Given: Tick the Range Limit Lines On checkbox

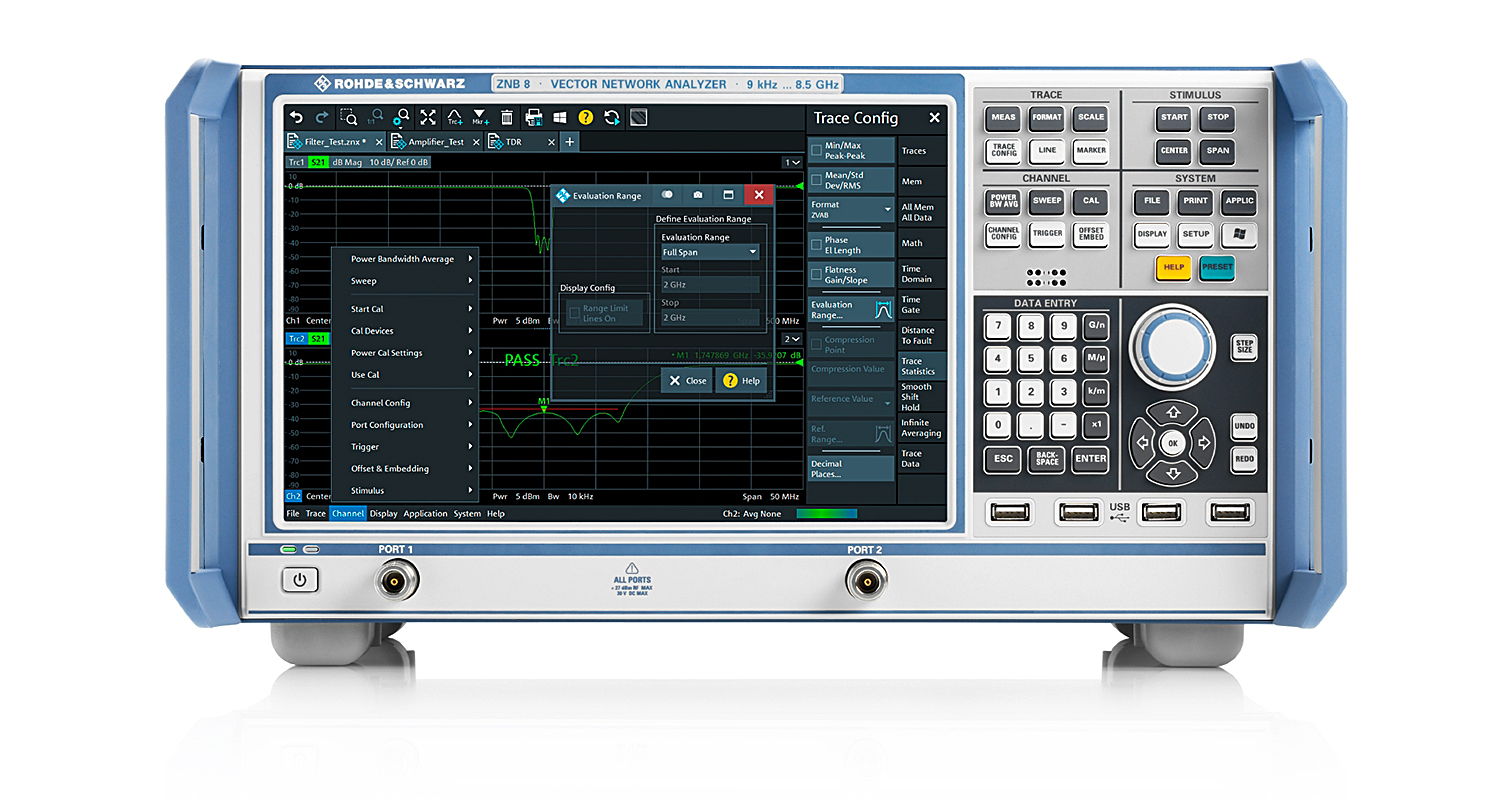Looking at the screenshot, I should 574,314.
